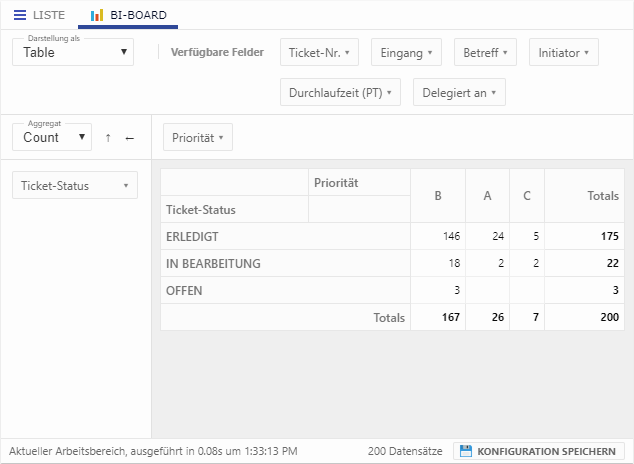634x464 pixels.
Task: Open the Priorität column field filter
Action: click(197, 137)
